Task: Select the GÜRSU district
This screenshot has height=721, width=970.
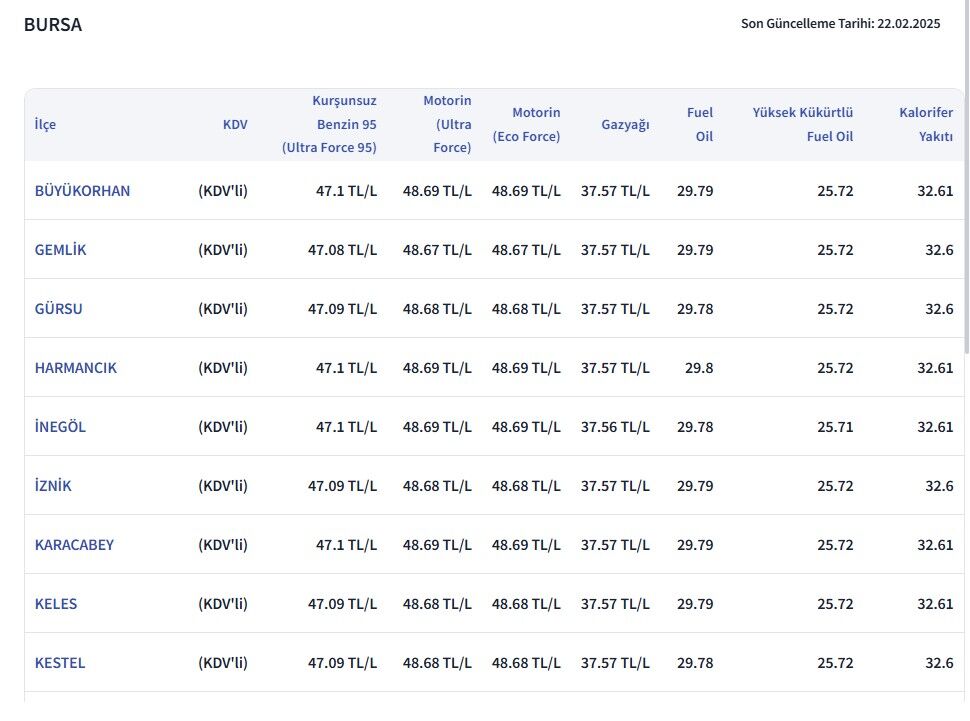Action: click(57, 308)
